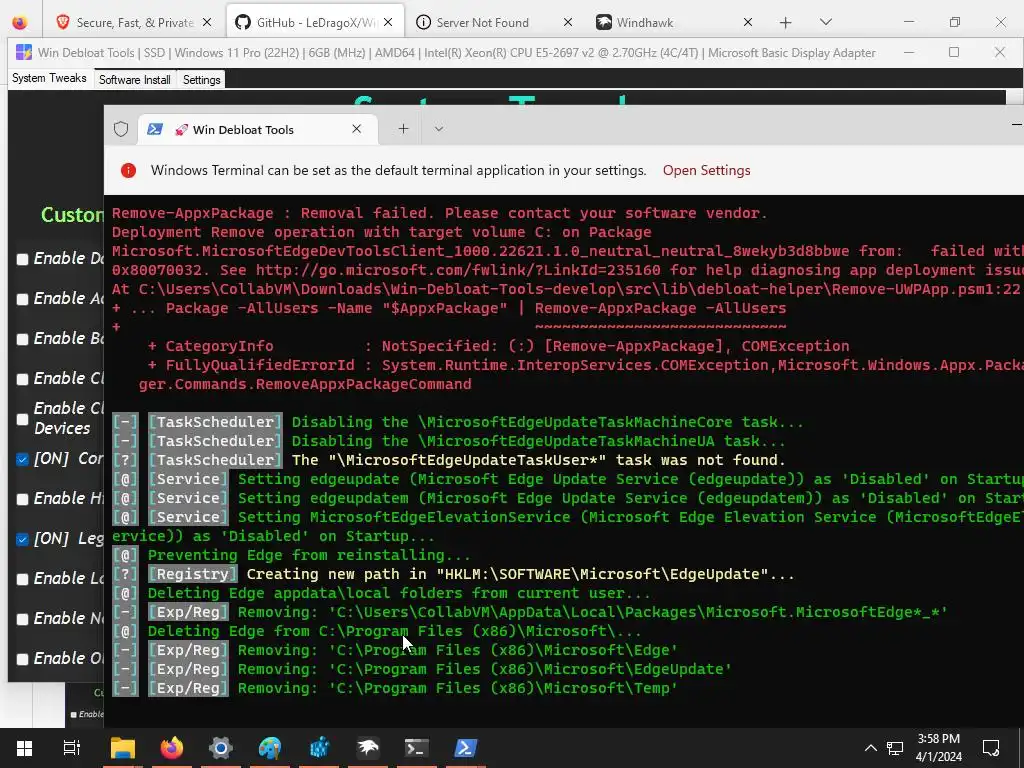
Task: Click Win Debloat Tools window title icon
Action: coord(24,52)
